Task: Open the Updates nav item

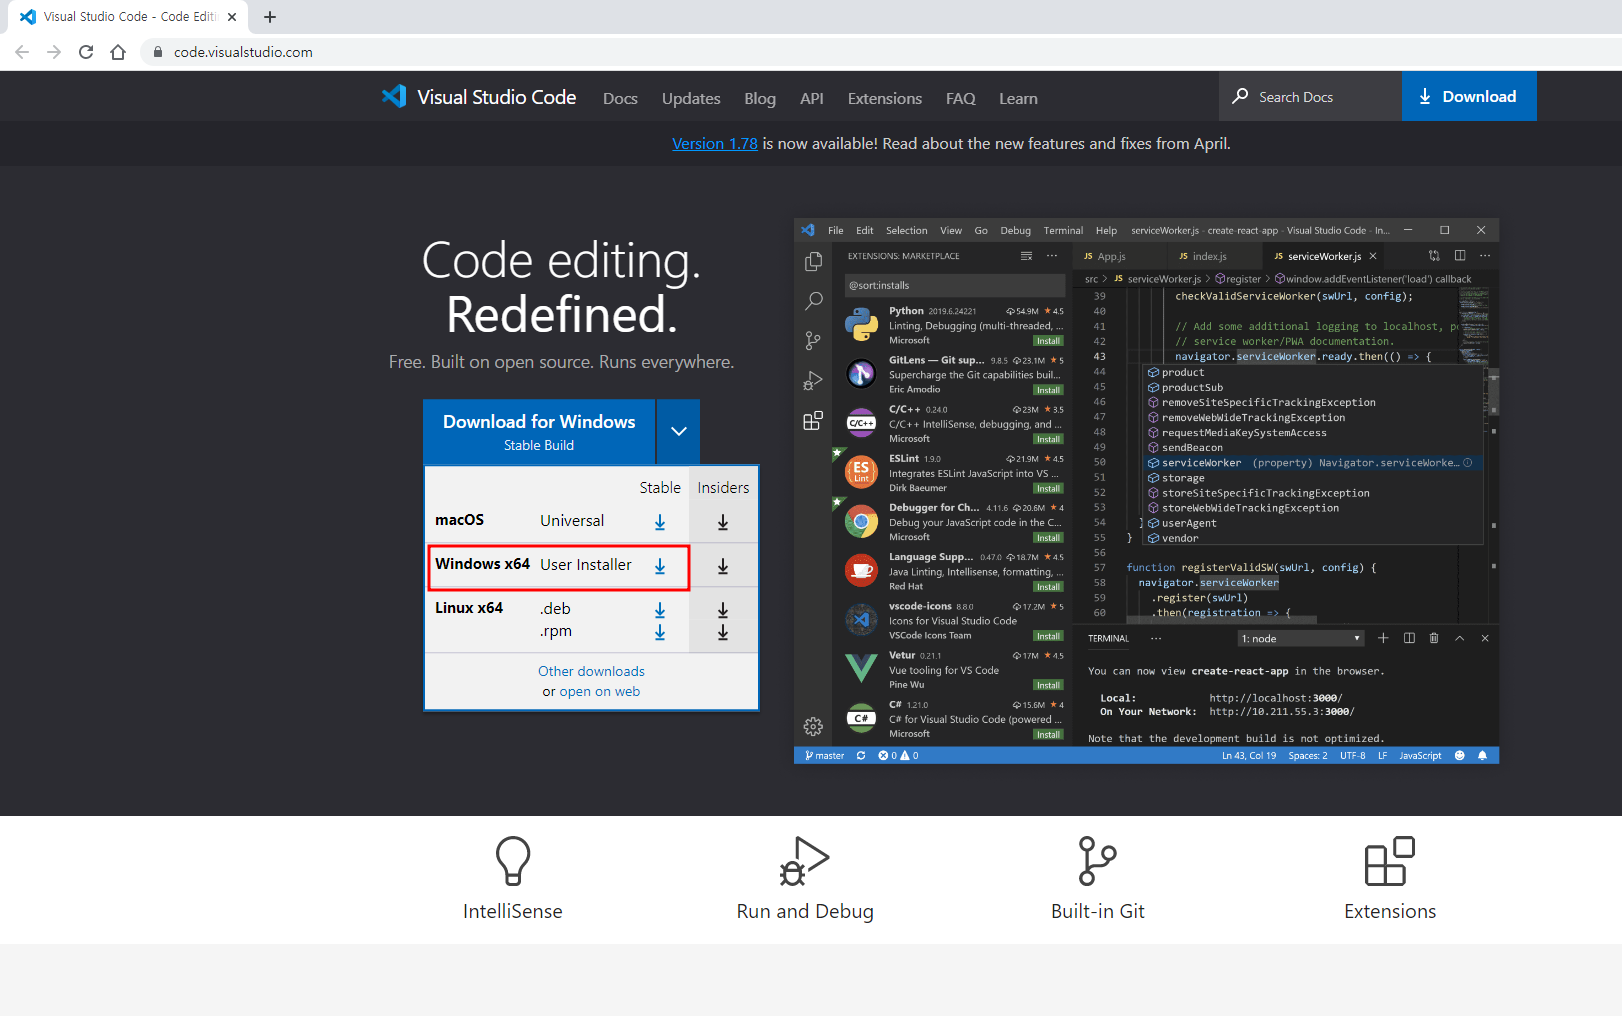Action: click(691, 98)
